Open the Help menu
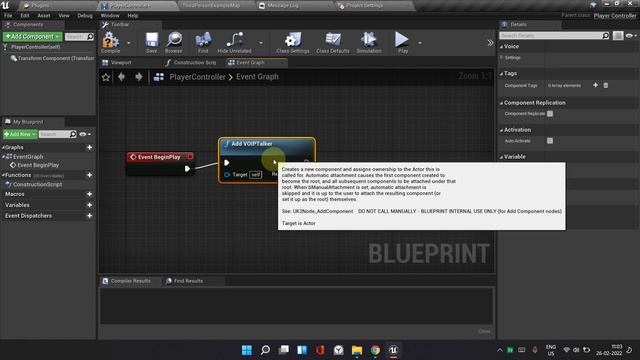Image resolution: width=640 pixels, height=360 pixels. 133,16
